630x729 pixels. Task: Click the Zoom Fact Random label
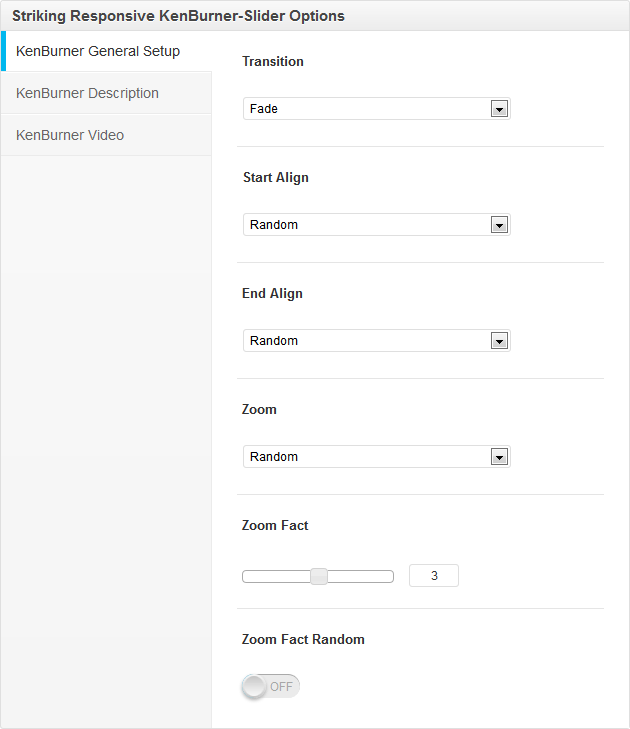(303, 639)
